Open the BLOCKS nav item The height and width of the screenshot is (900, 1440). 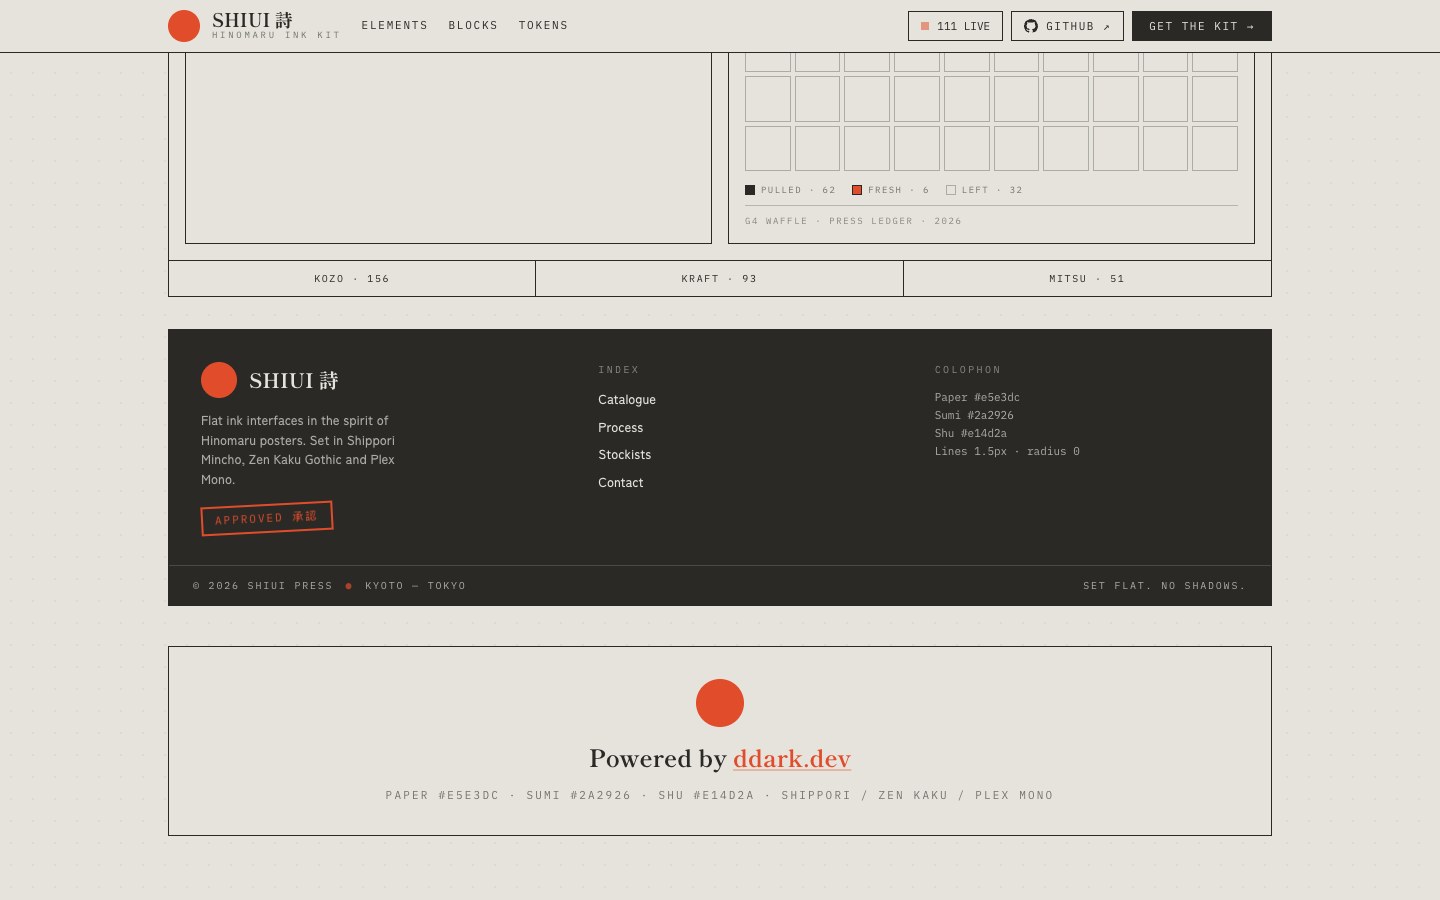(x=473, y=26)
